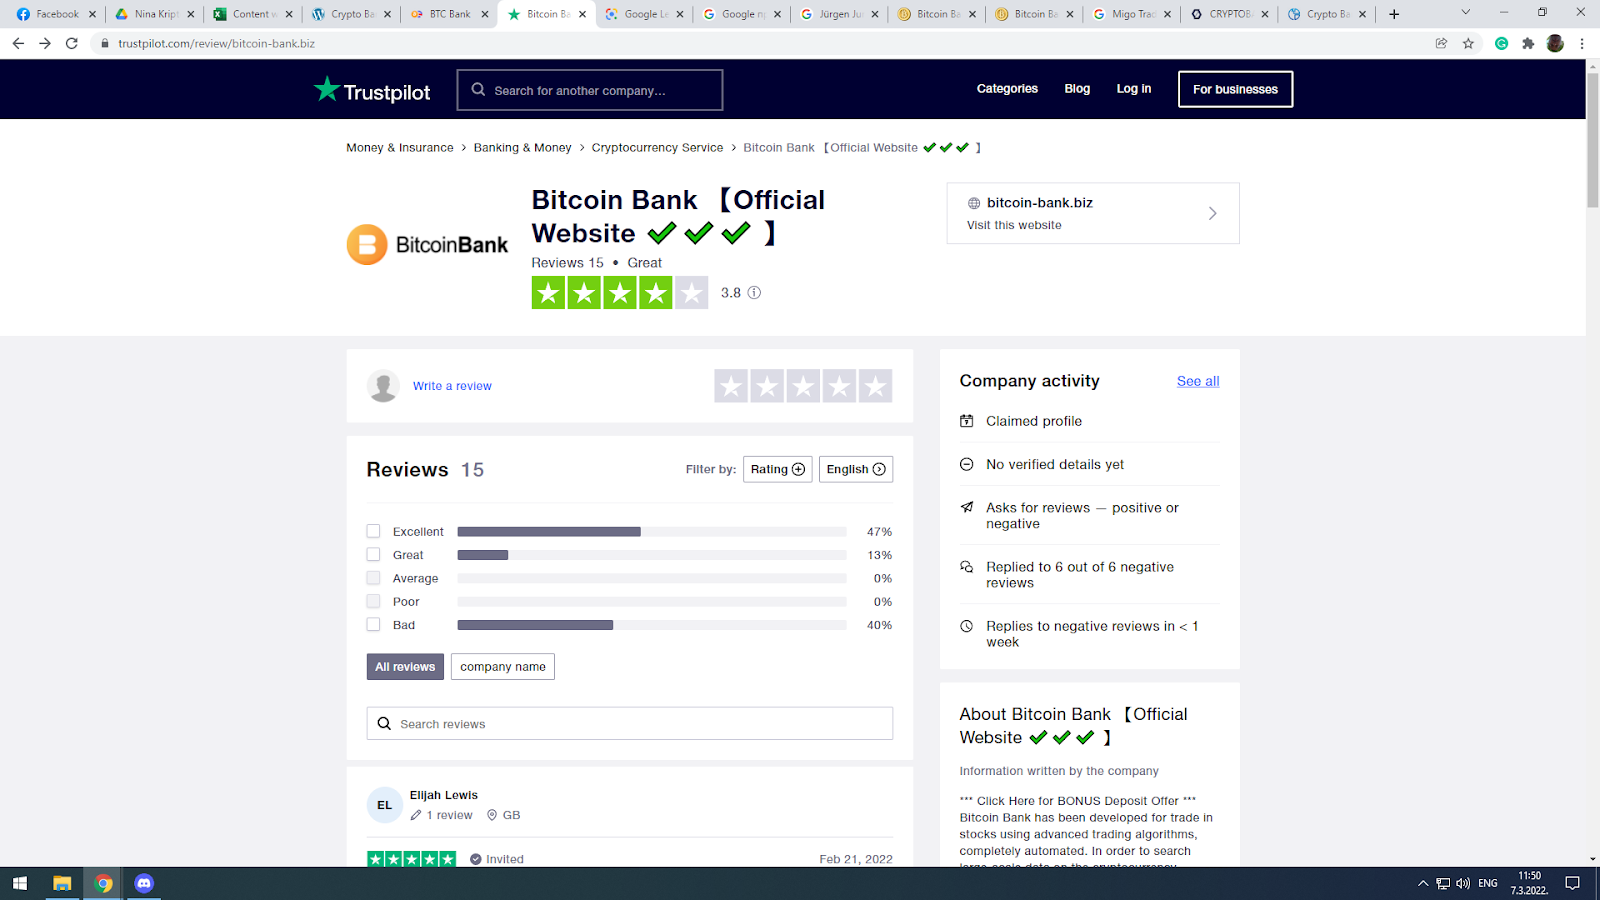Click the info icon next to 3.8 rating

(755, 293)
